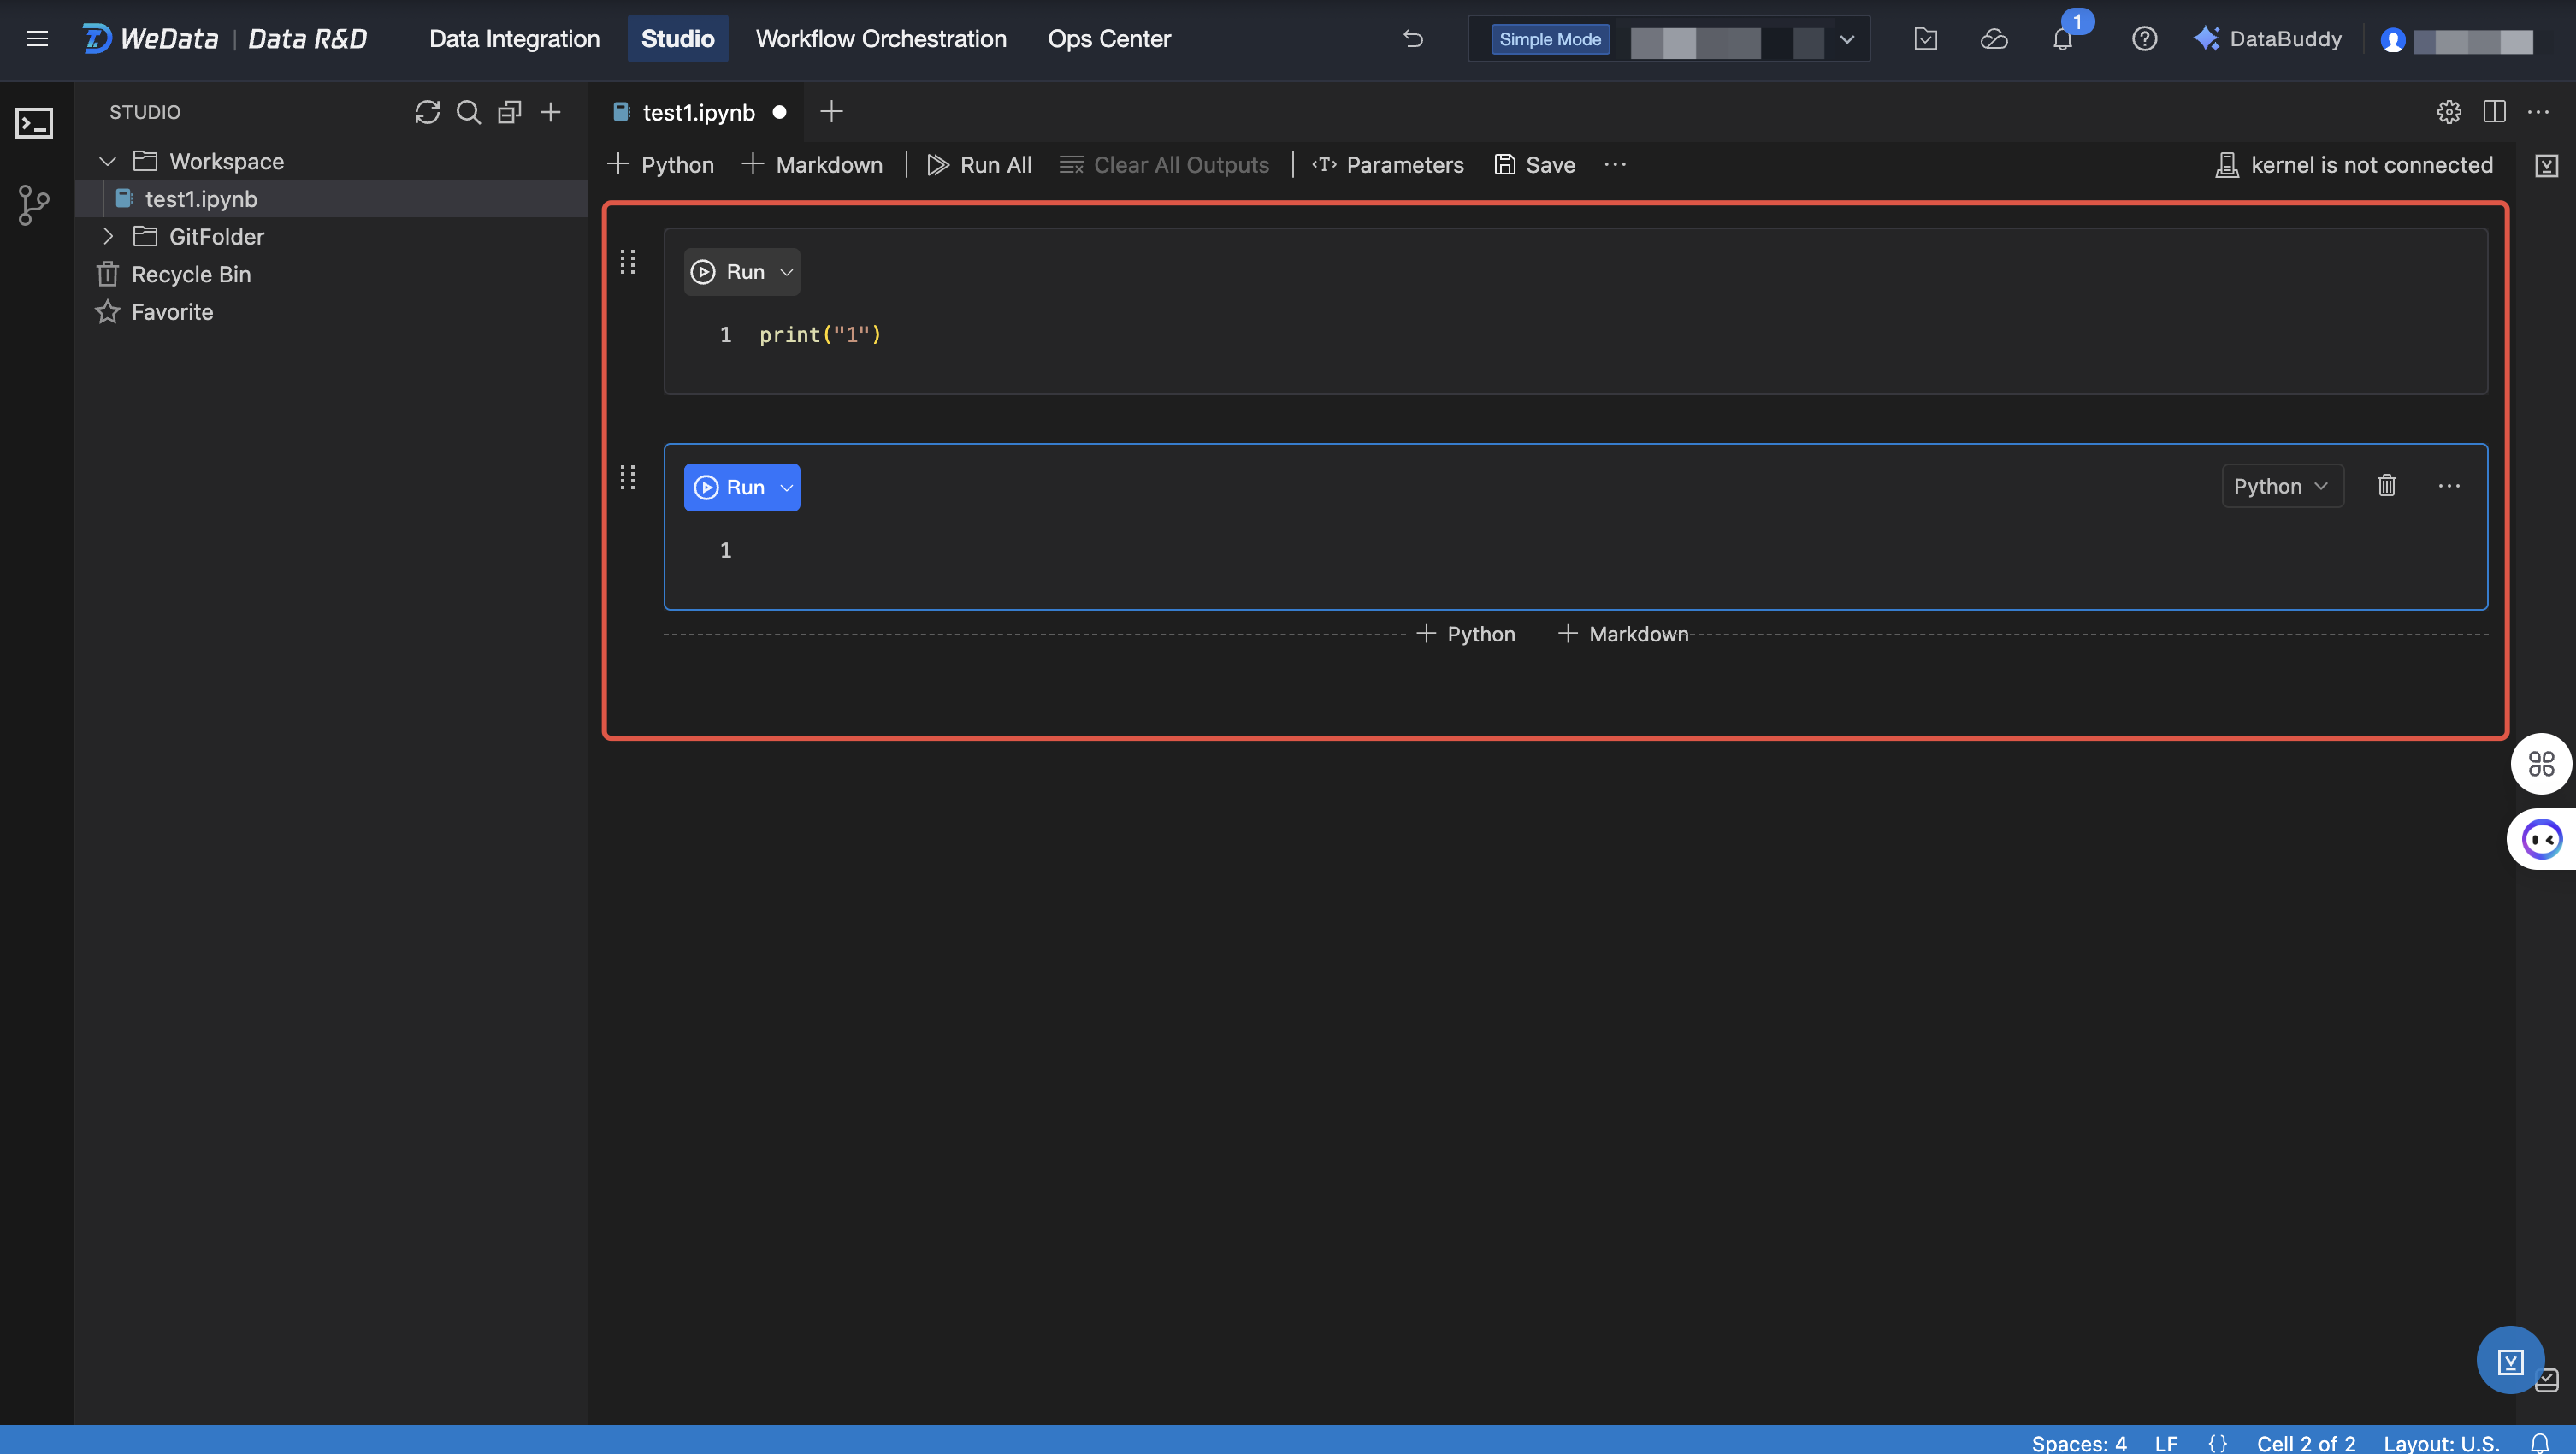Collapse the Workspace folder

click(108, 161)
